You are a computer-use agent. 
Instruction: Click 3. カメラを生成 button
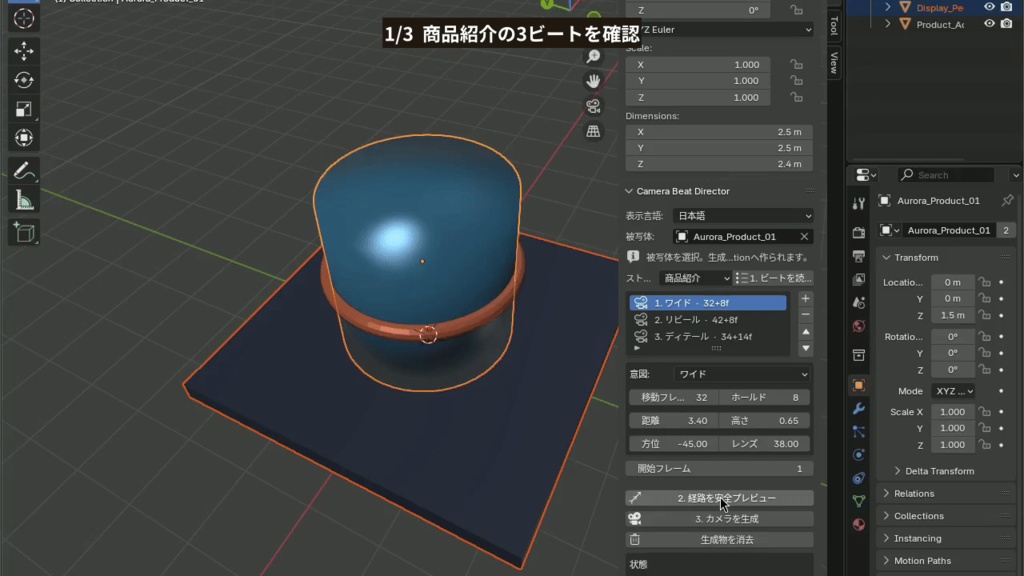tap(719, 519)
